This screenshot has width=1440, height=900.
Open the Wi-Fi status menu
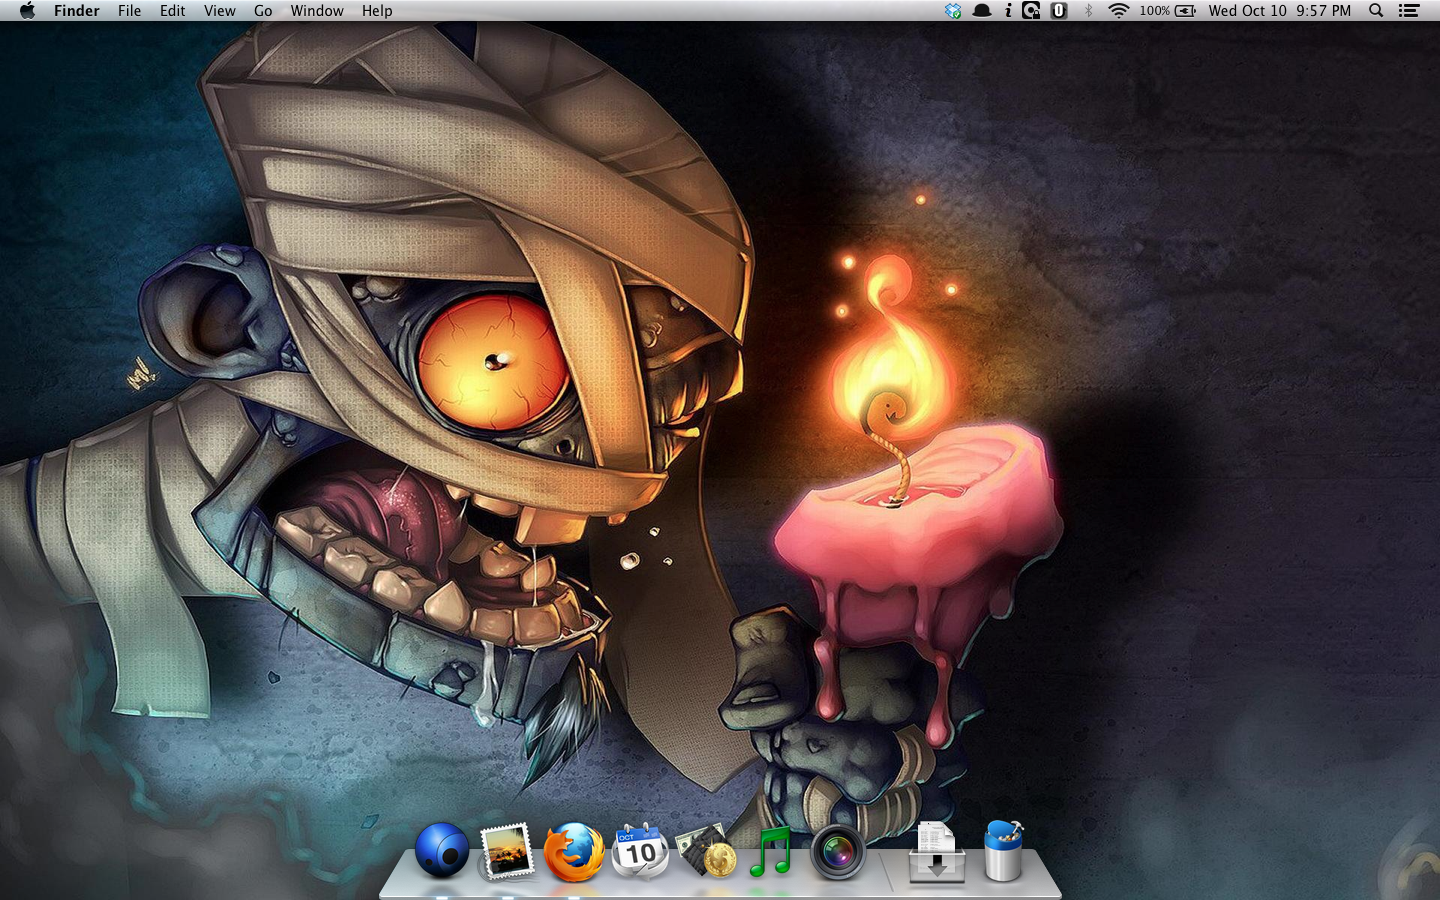pos(1119,10)
